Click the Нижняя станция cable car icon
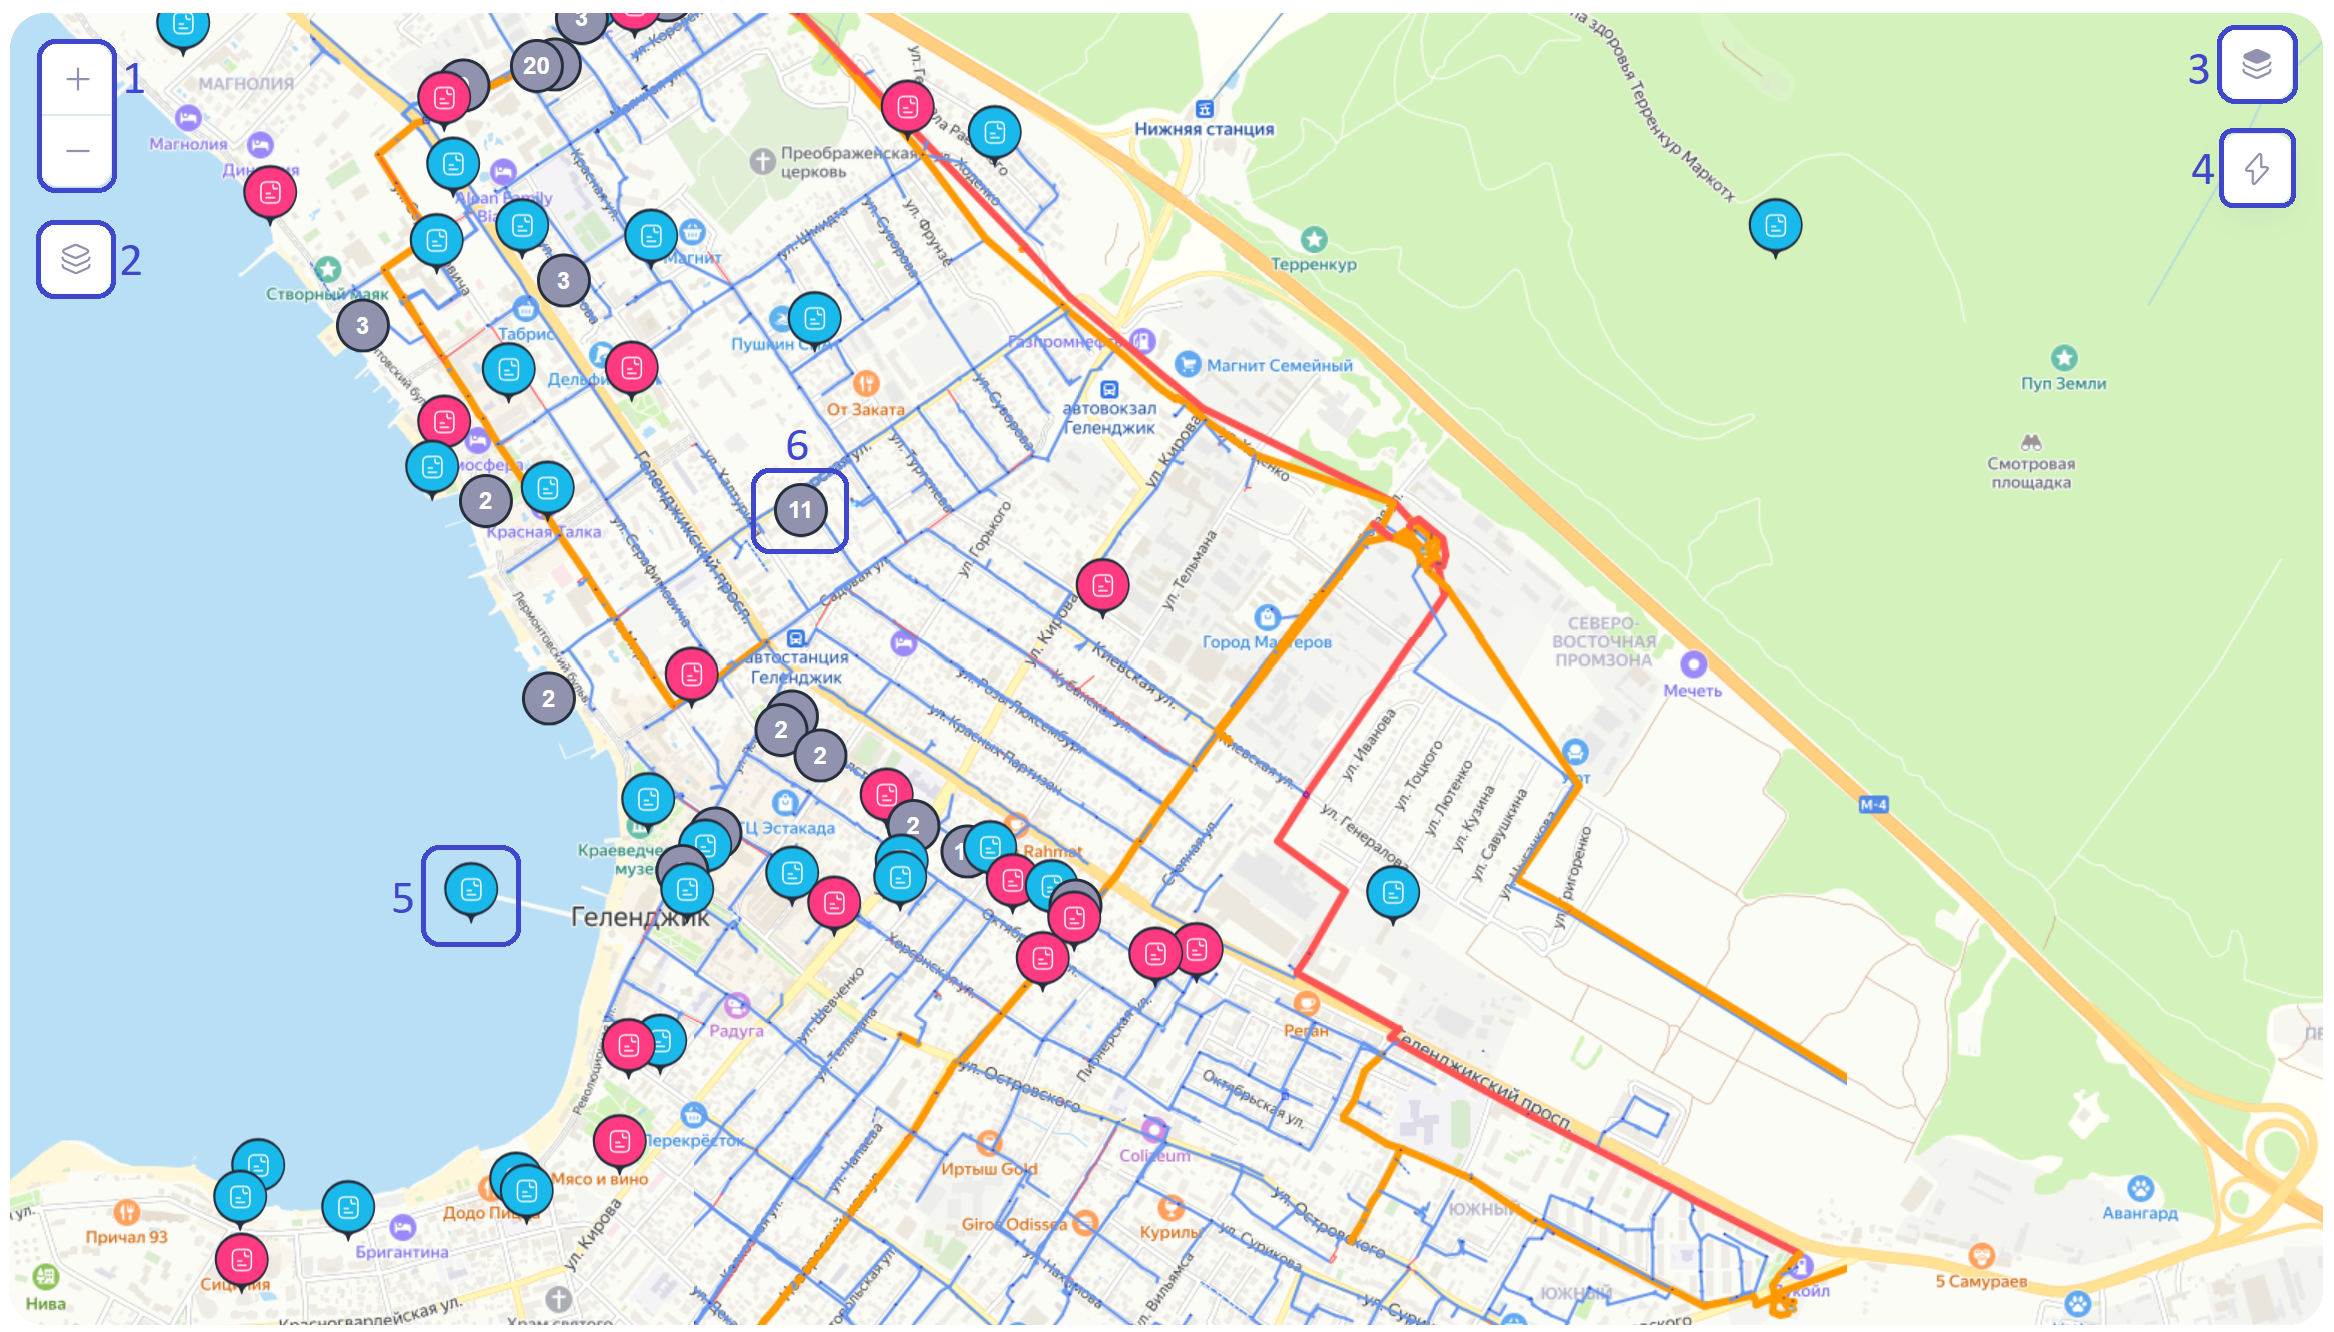 1204,108
